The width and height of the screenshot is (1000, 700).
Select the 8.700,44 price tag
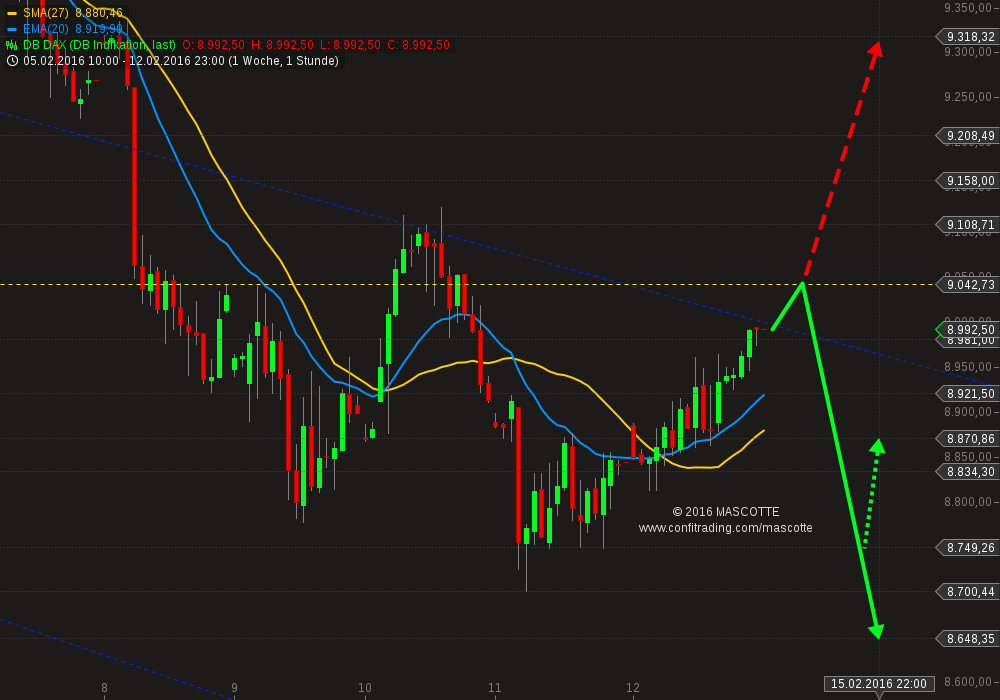click(x=966, y=591)
